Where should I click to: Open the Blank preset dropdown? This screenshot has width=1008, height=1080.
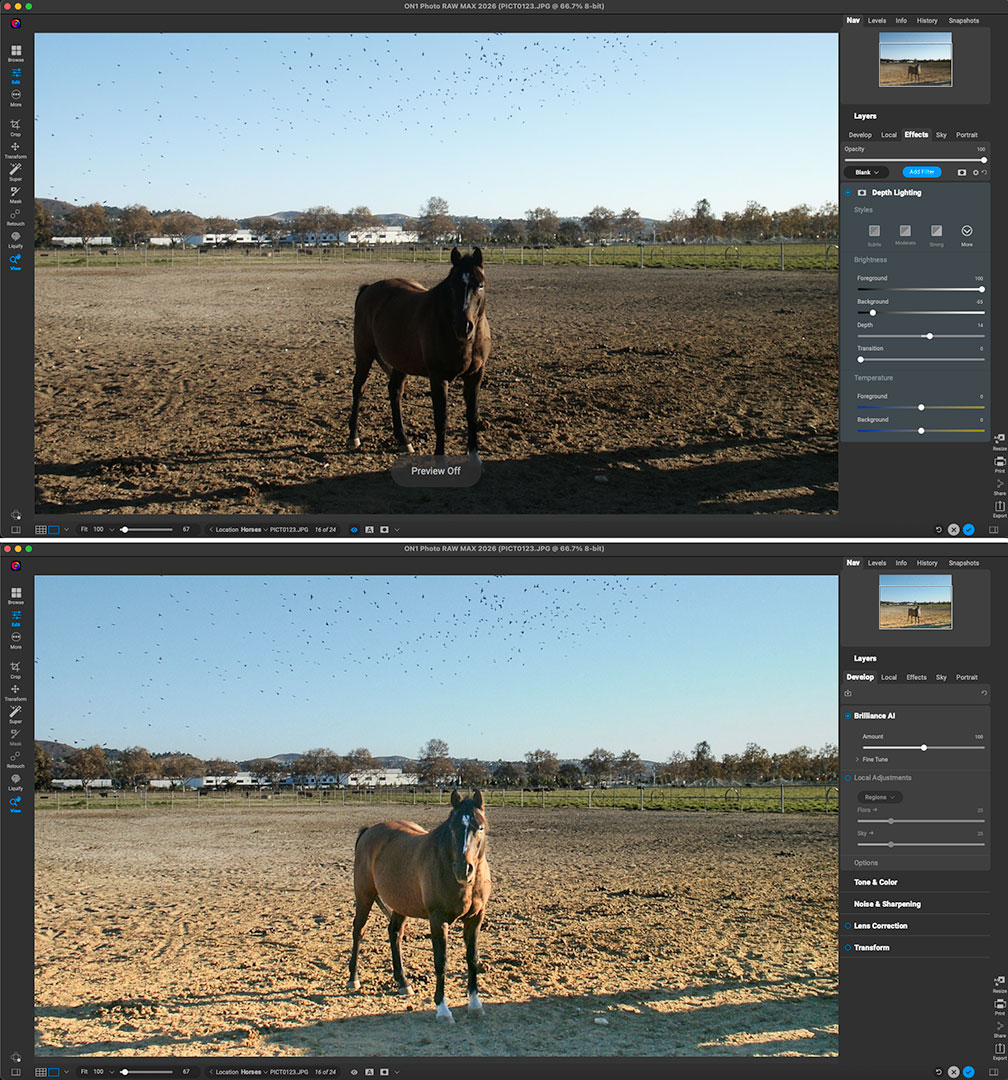(x=866, y=172)
